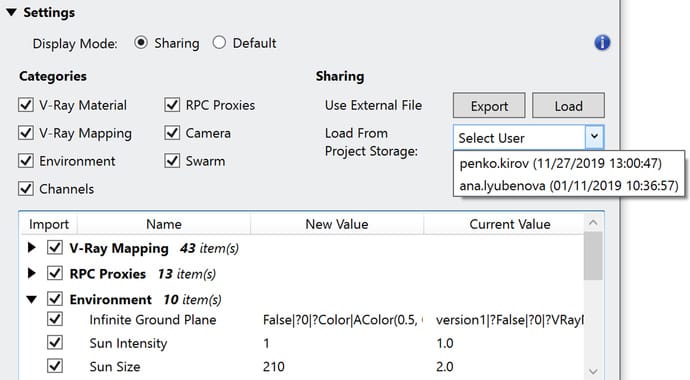
Task: Click the New Value column header
Action: tap(337, 224)
